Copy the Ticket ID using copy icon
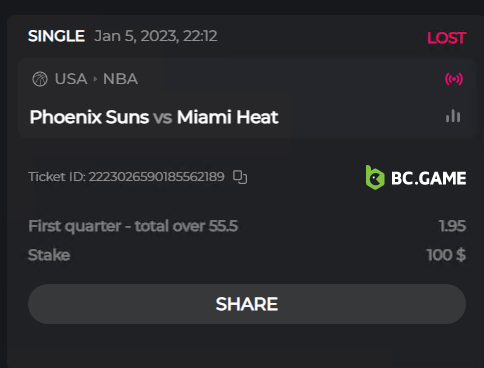484x368 pixels. click(x=240, y=177)
